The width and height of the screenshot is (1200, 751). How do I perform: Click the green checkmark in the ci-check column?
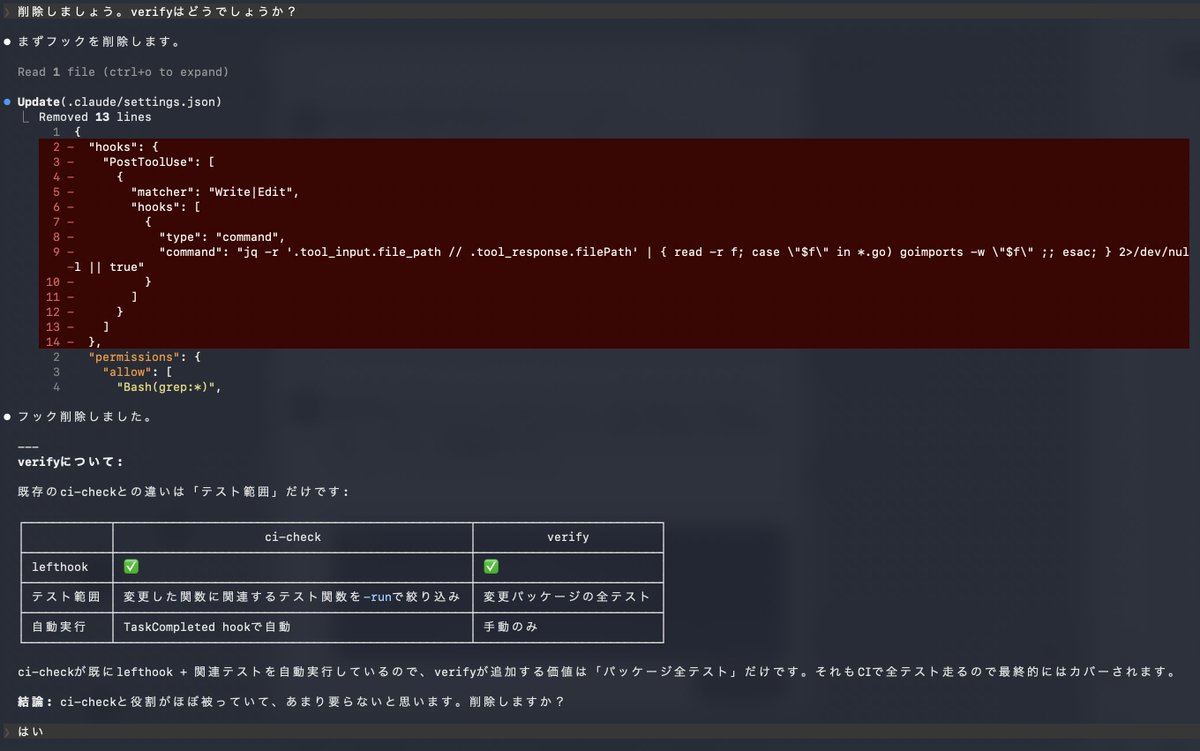(x=131, y=567)
